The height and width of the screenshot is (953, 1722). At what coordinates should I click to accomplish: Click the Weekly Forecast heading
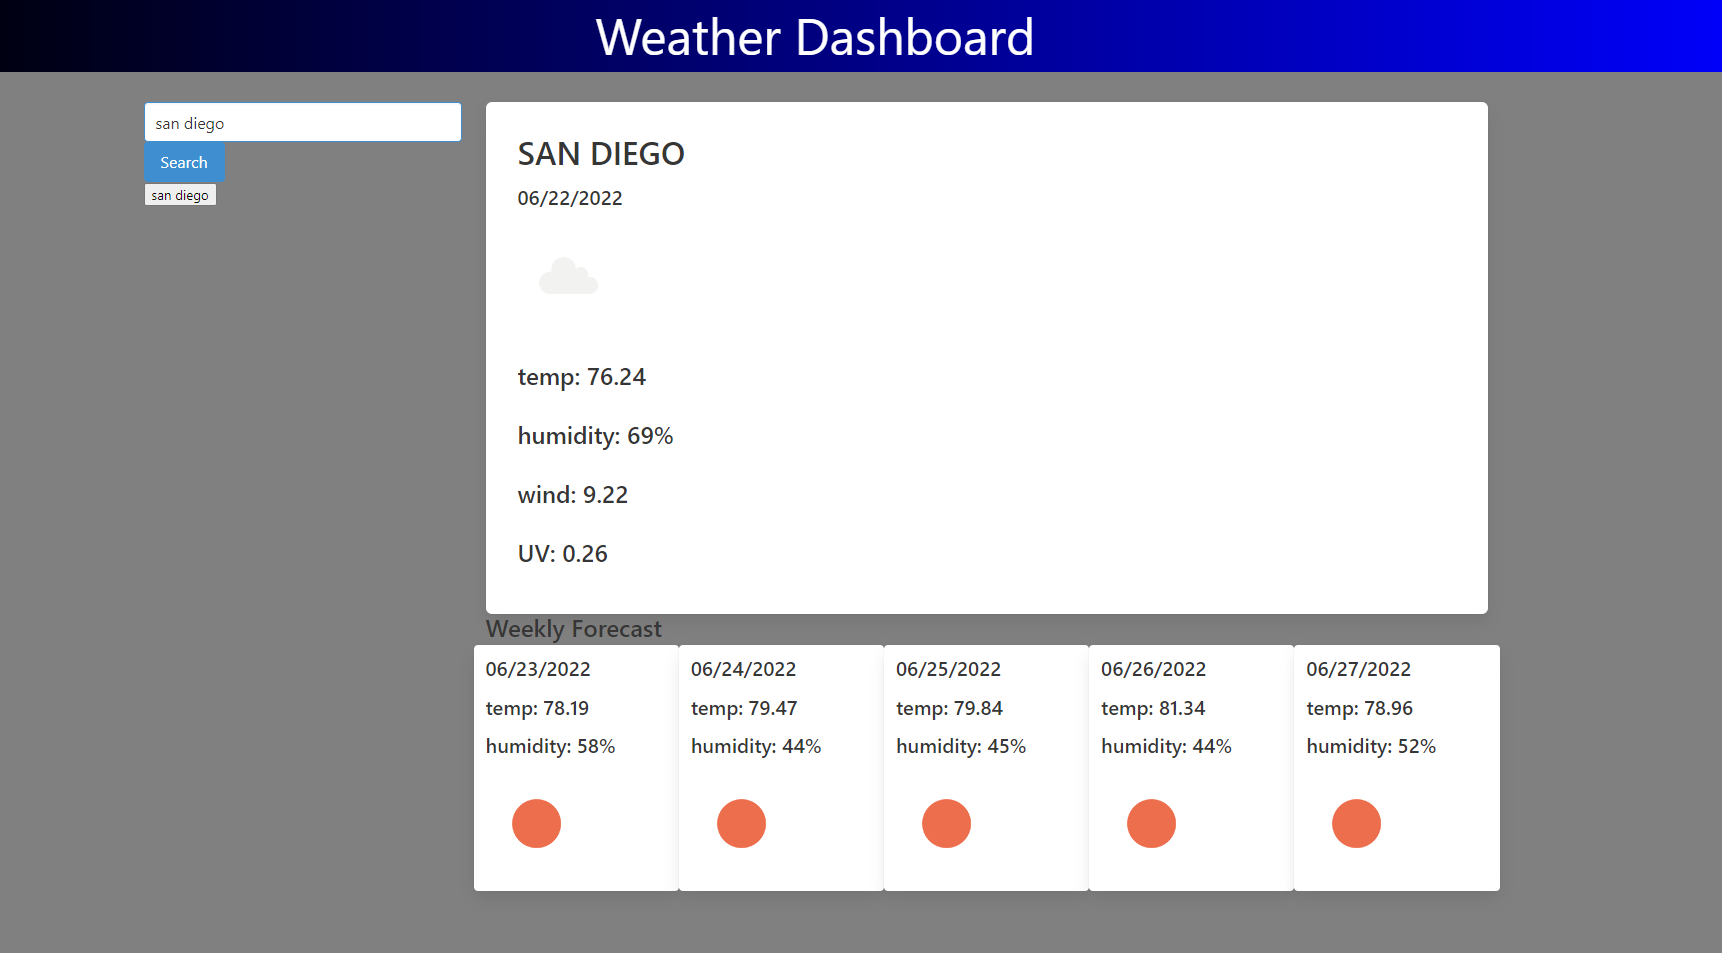pos(573,629)
